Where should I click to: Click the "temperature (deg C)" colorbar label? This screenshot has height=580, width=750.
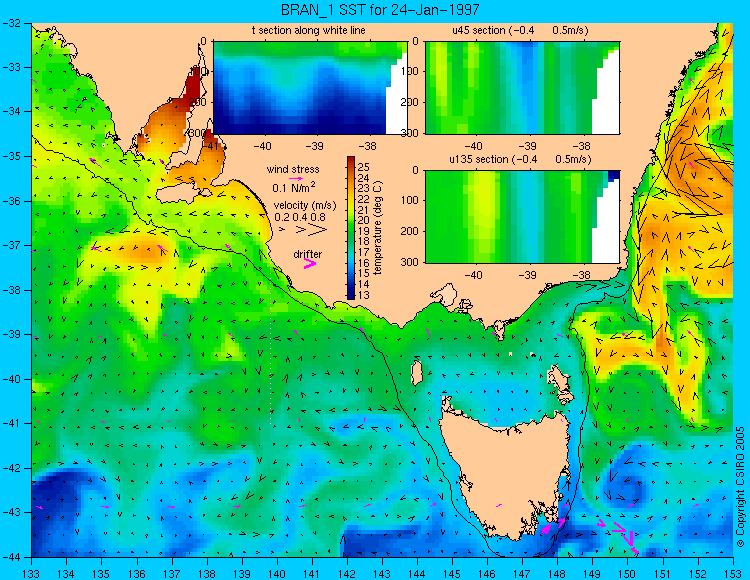pos(377,228)
